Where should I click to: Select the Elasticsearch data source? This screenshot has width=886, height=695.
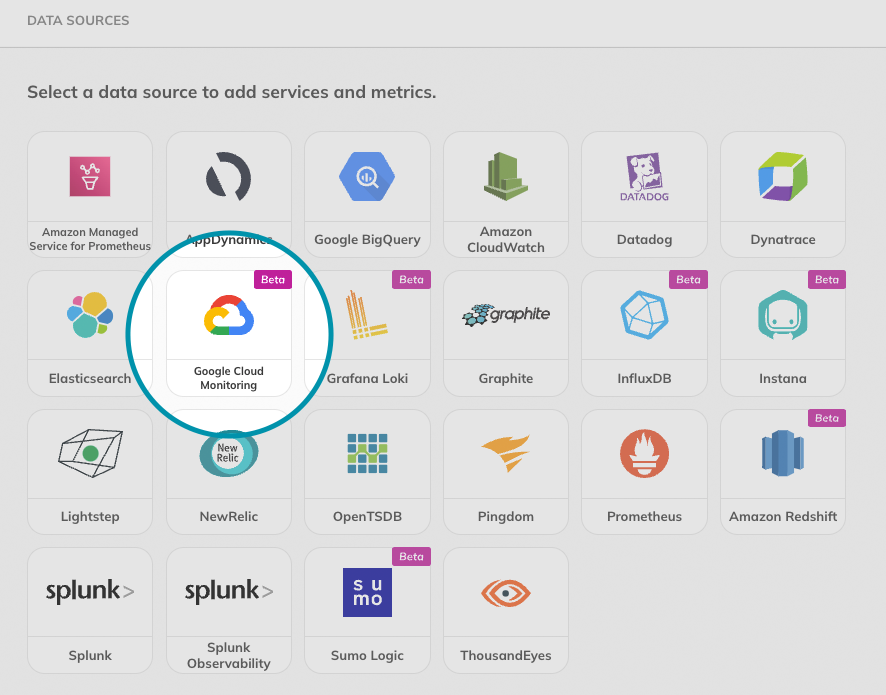point(89,333)
